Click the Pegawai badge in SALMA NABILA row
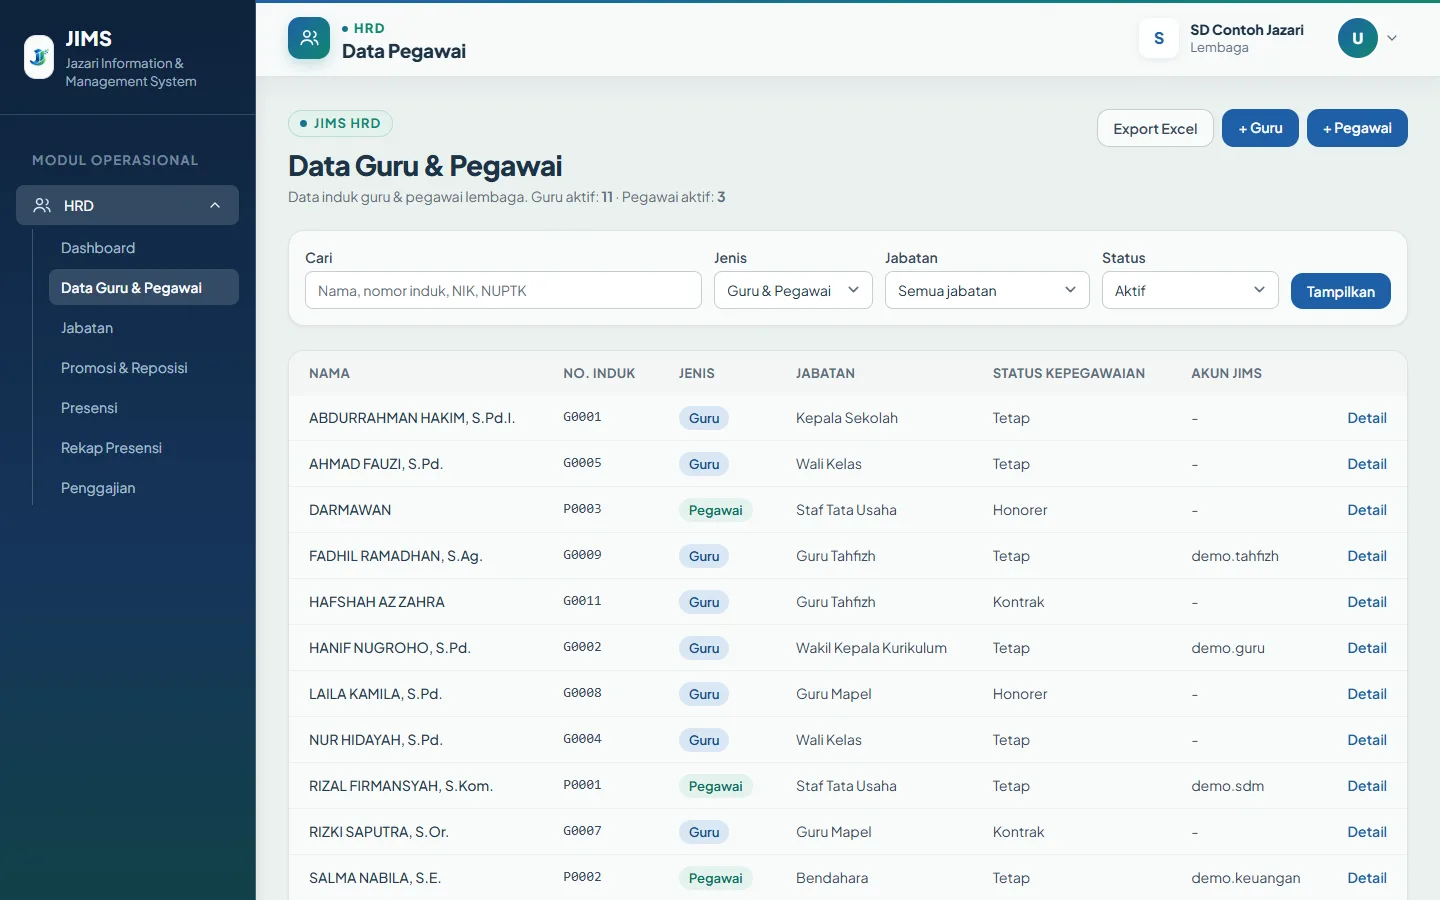Viewport: 1440px width, 900px height. [715, 878]
